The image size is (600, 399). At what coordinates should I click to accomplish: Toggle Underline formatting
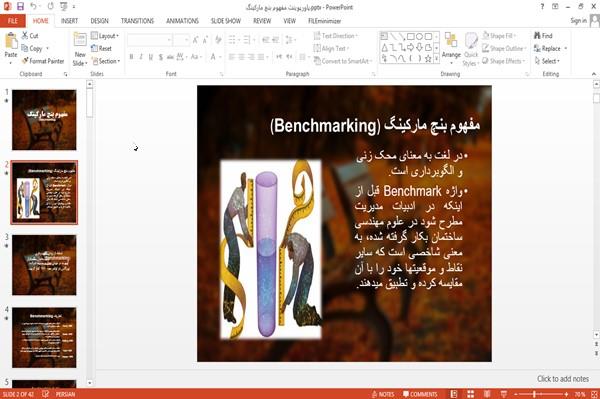pos(151,57)
